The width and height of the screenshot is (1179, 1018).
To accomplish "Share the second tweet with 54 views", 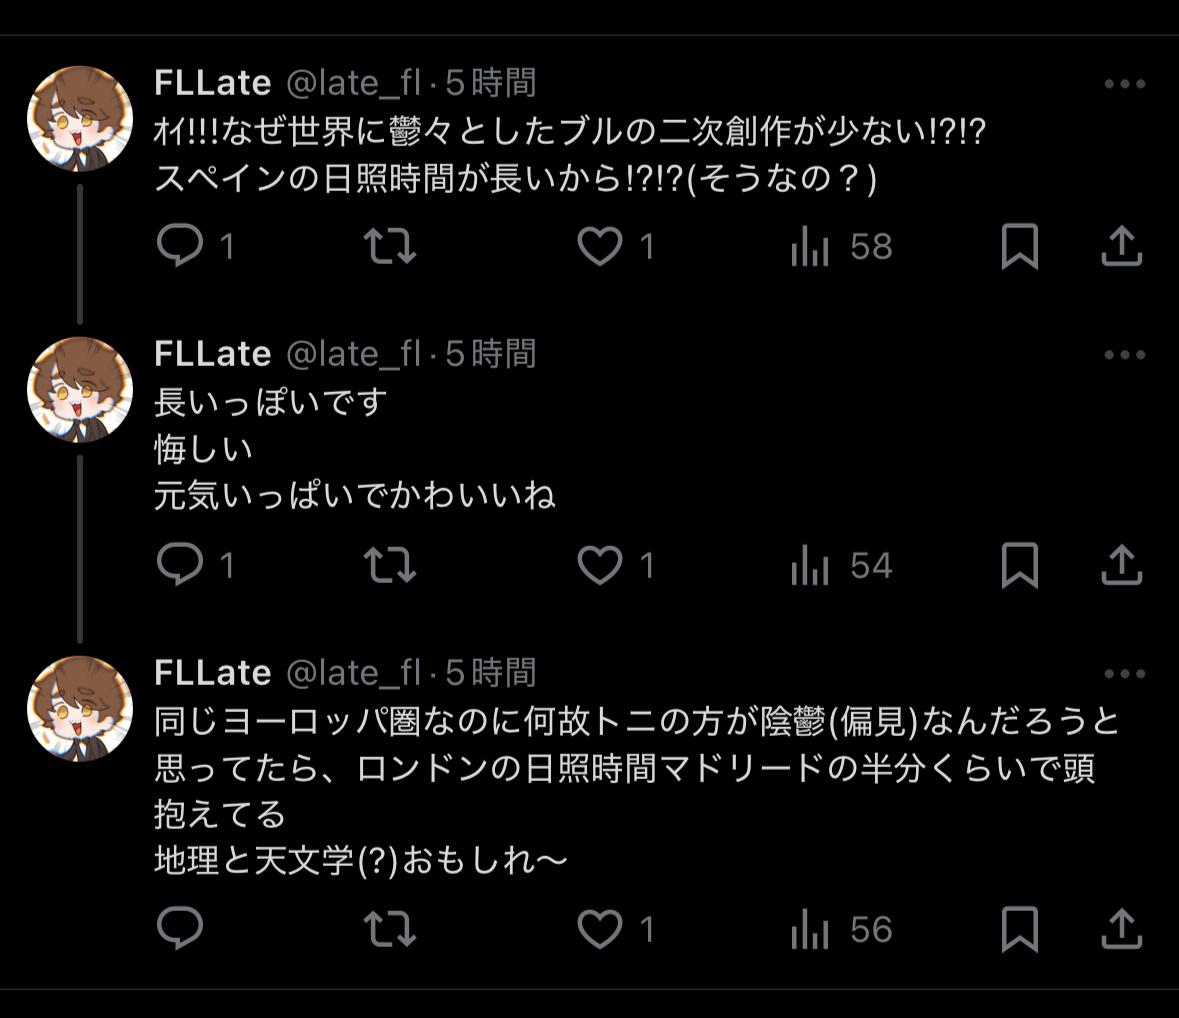I will click(x=1121, y=566).
